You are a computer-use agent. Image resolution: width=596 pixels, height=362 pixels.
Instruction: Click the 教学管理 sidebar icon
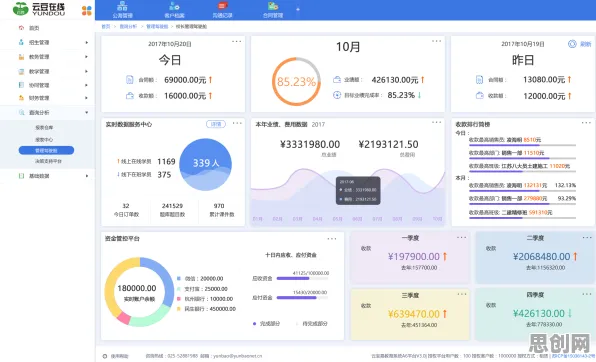(21, 71)
